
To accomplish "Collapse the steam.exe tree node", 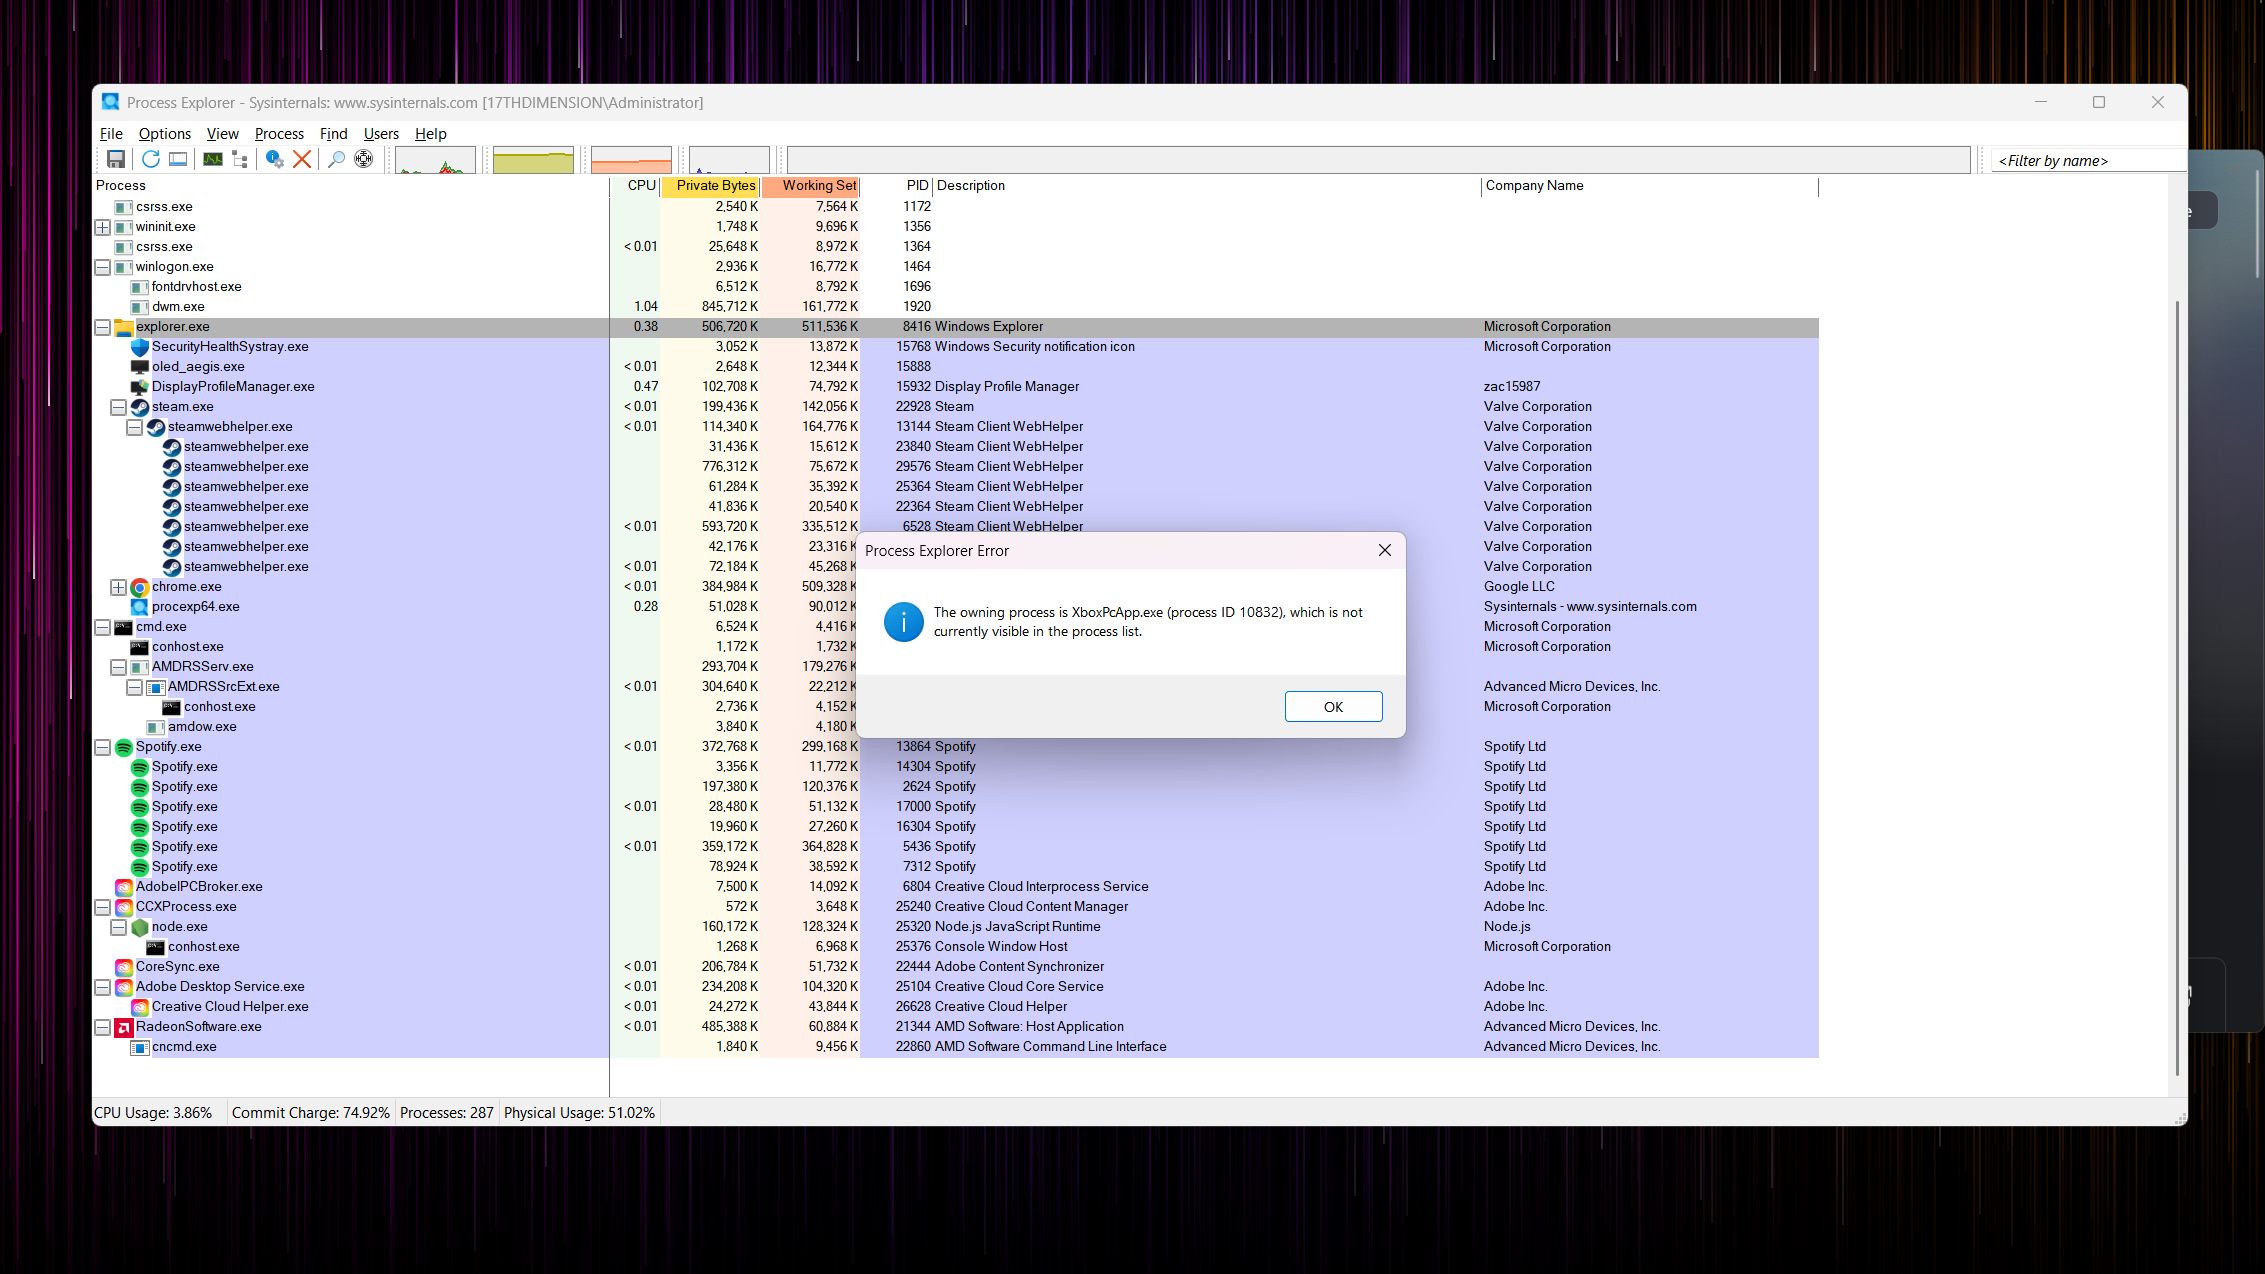I will point(118,407).
